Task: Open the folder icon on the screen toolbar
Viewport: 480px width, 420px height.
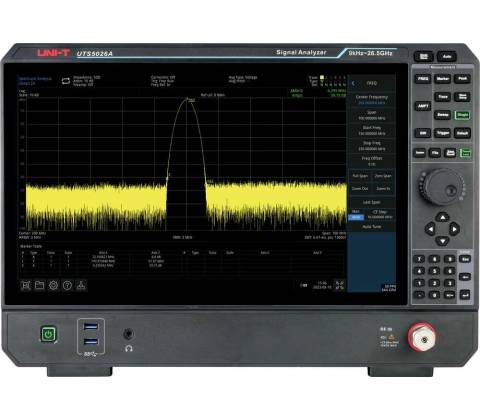Action: click(x=40, y=285)
